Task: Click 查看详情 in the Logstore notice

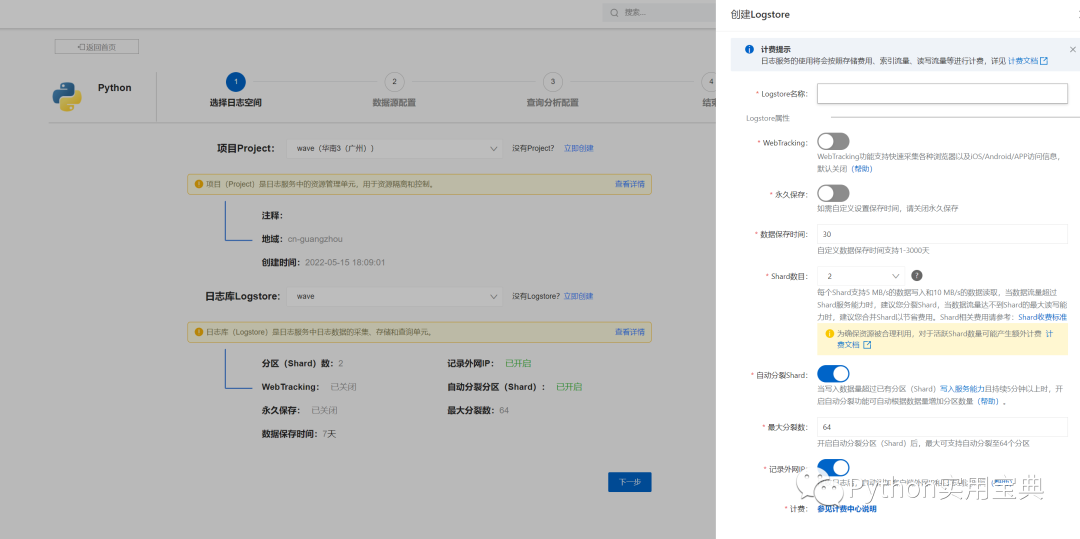Action: pyautogui.click(x=630, y=332)
